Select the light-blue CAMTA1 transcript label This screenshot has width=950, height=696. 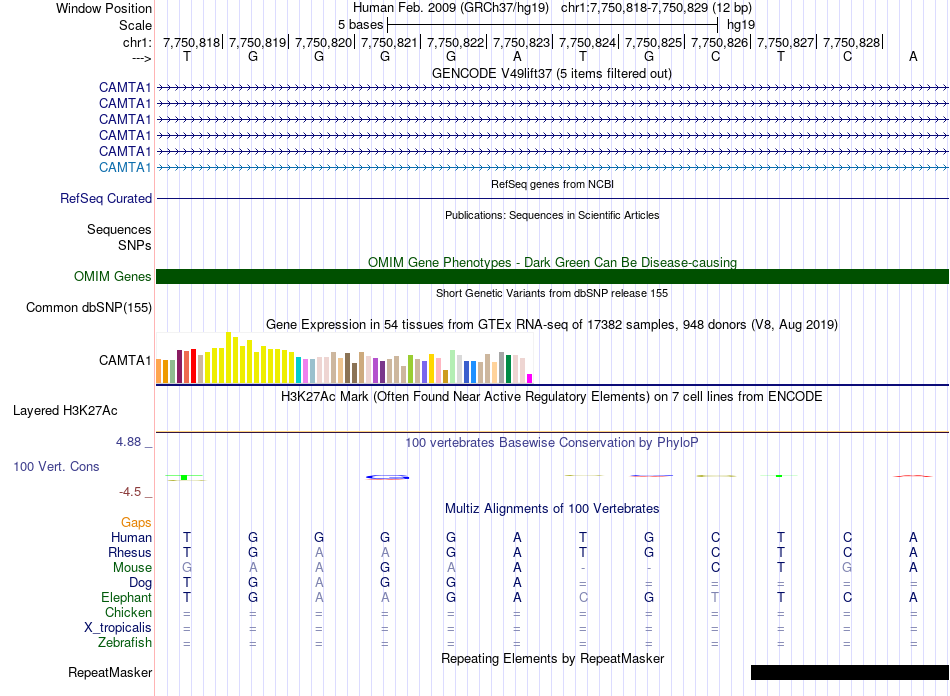125,167
